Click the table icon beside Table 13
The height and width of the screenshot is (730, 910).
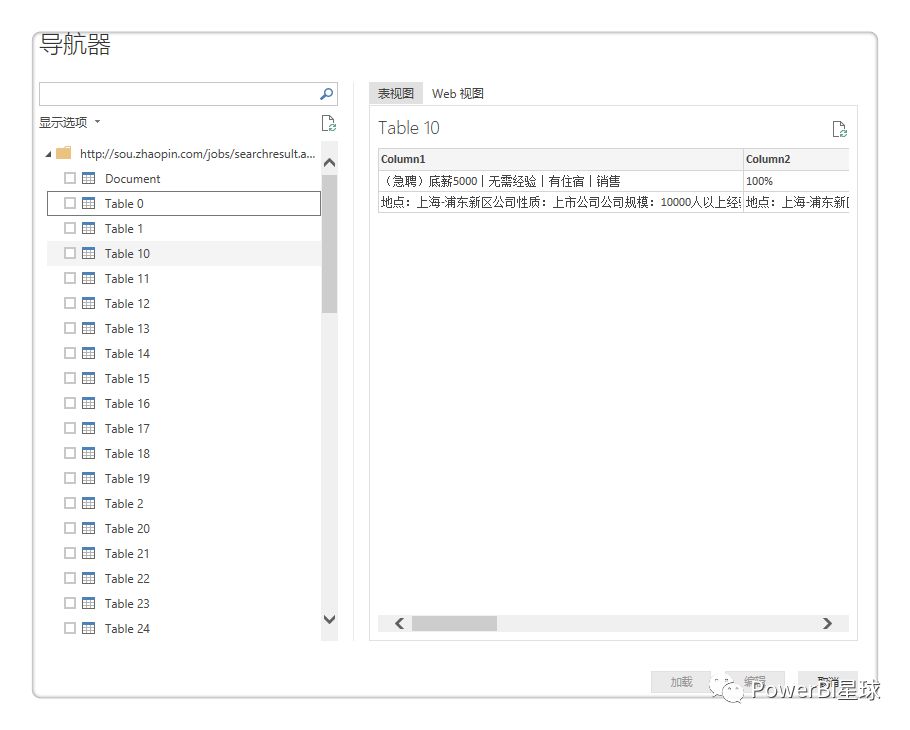click(88, 328)
